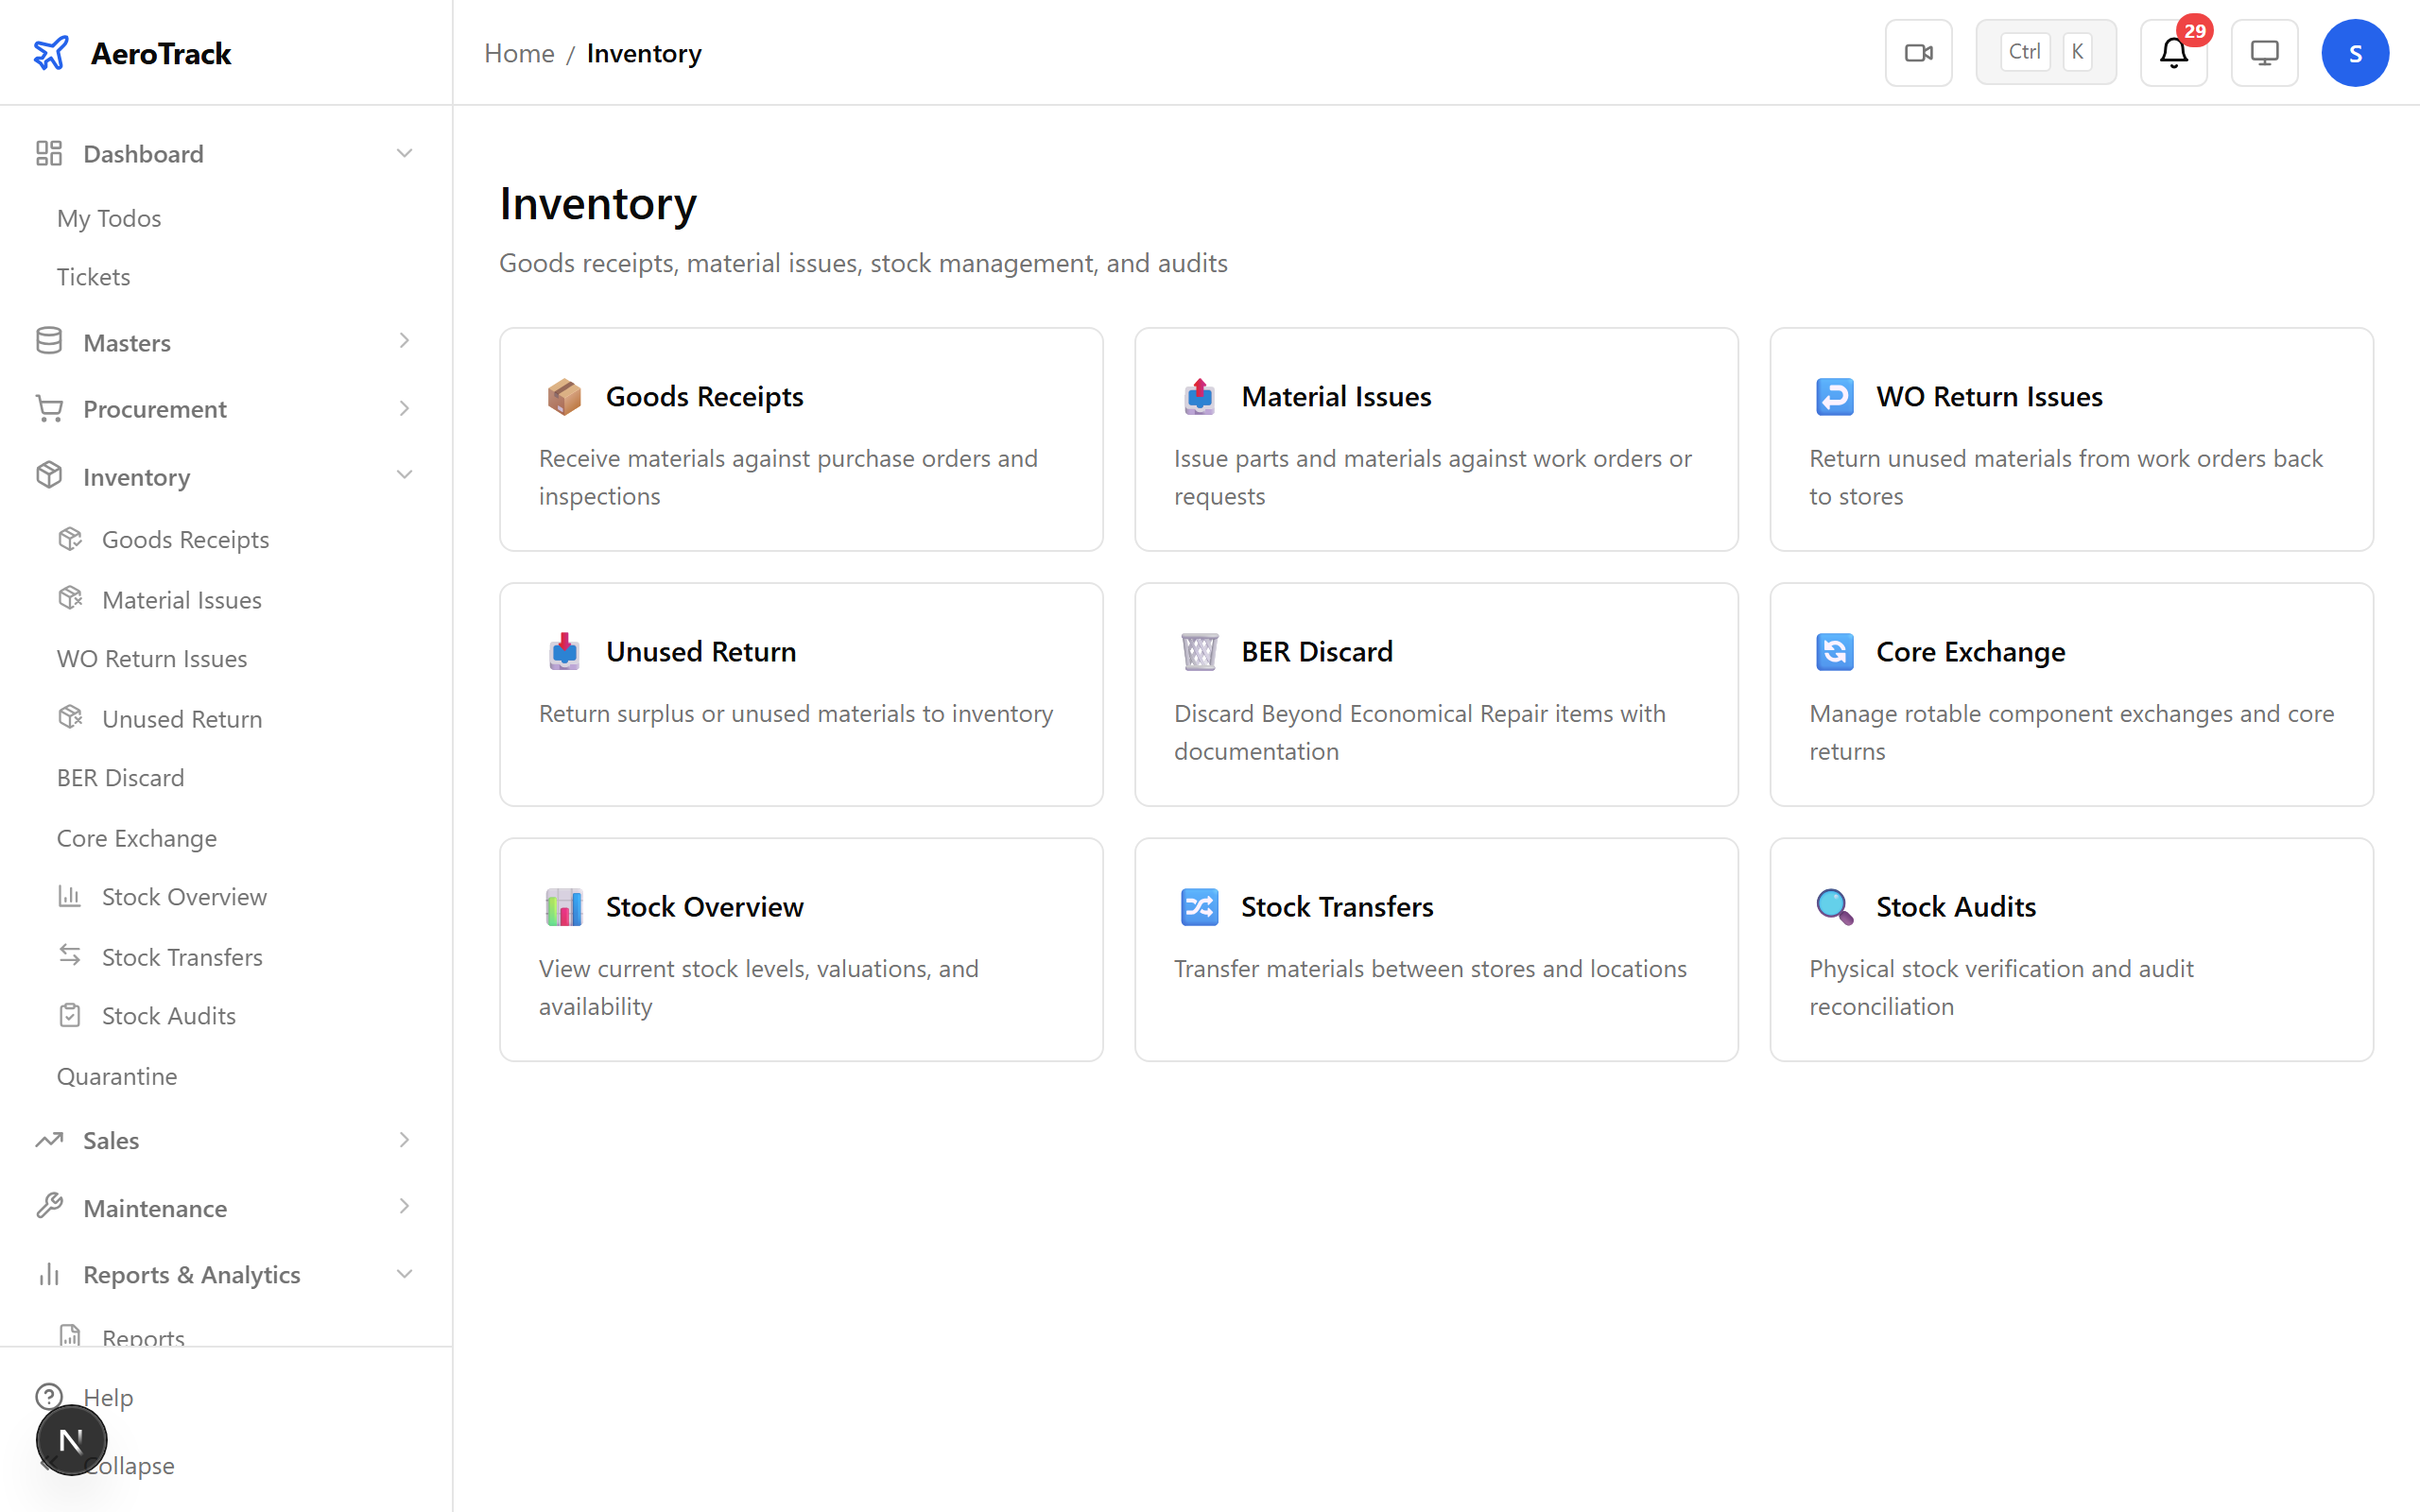Expand the Maintenance sidebar section
This screenshot has width=2420, height=1512.
[404, 1208]
